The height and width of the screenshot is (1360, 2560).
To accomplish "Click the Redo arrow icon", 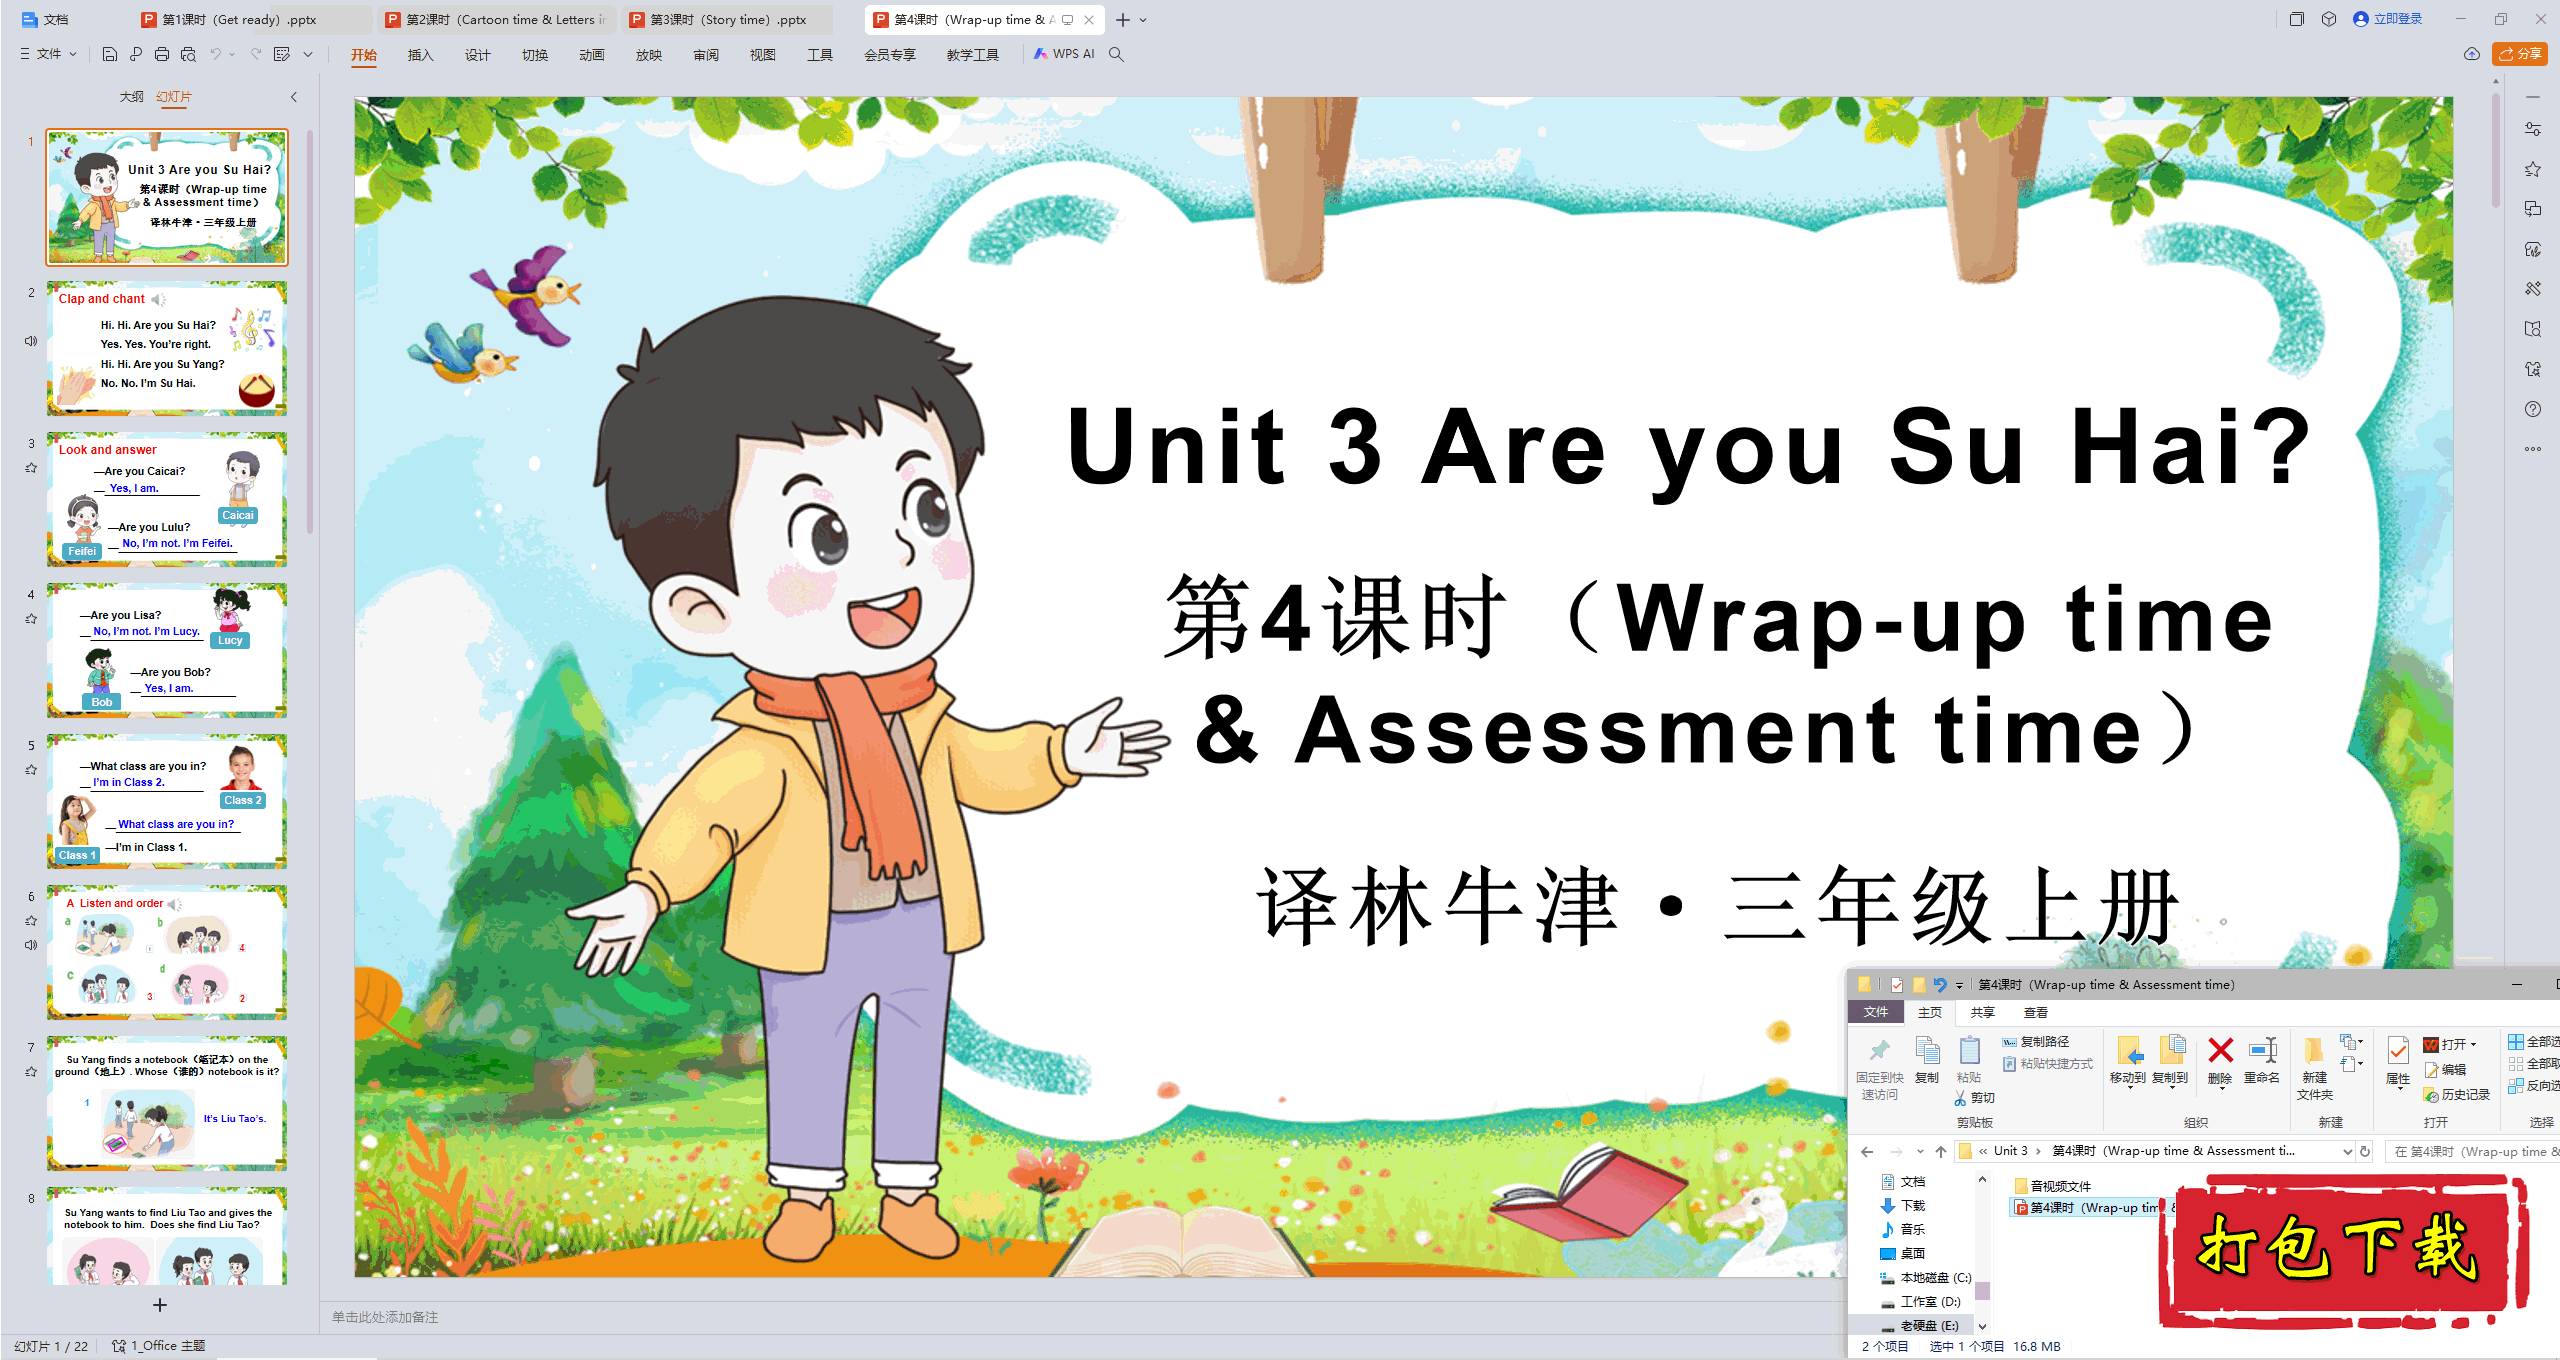I will 256,54.
